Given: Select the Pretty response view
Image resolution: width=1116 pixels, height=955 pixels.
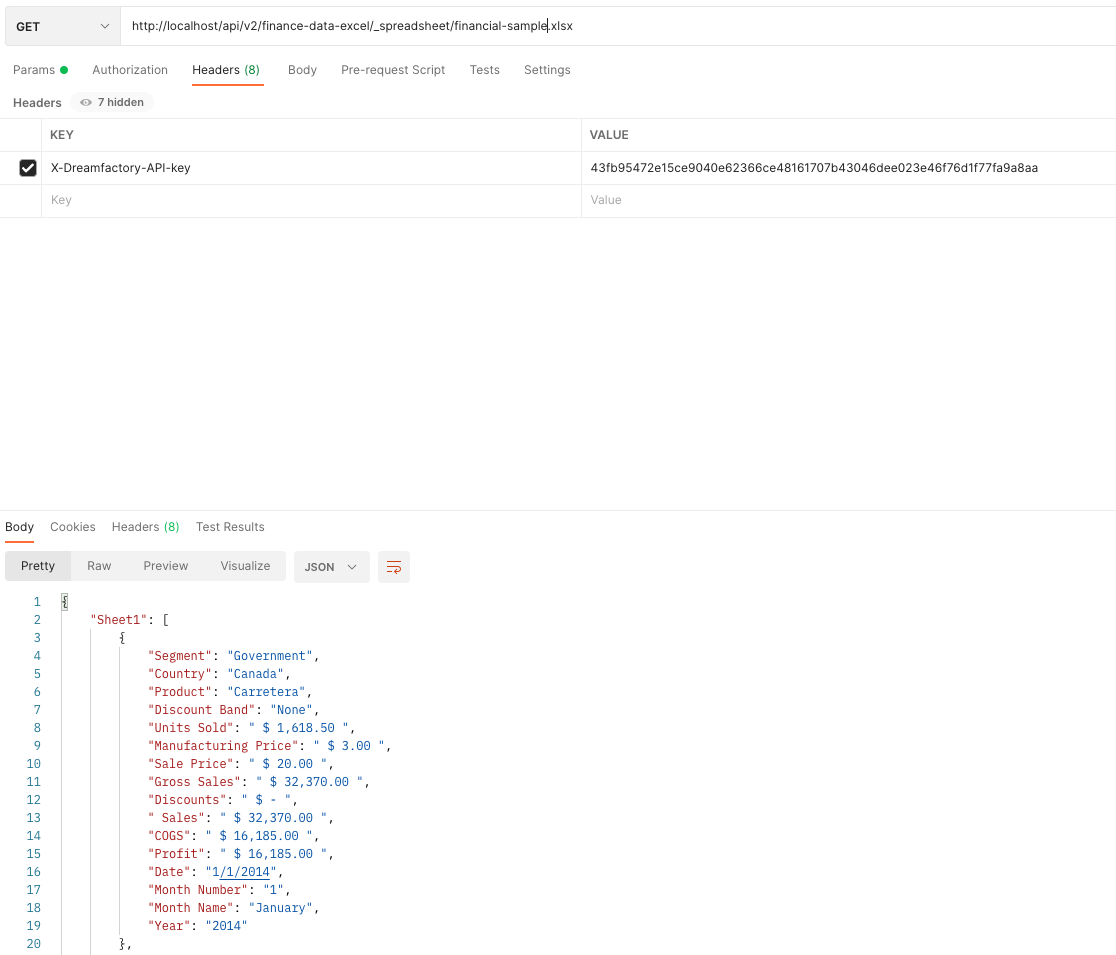Looking at the screenshot, I should [37, 566].
